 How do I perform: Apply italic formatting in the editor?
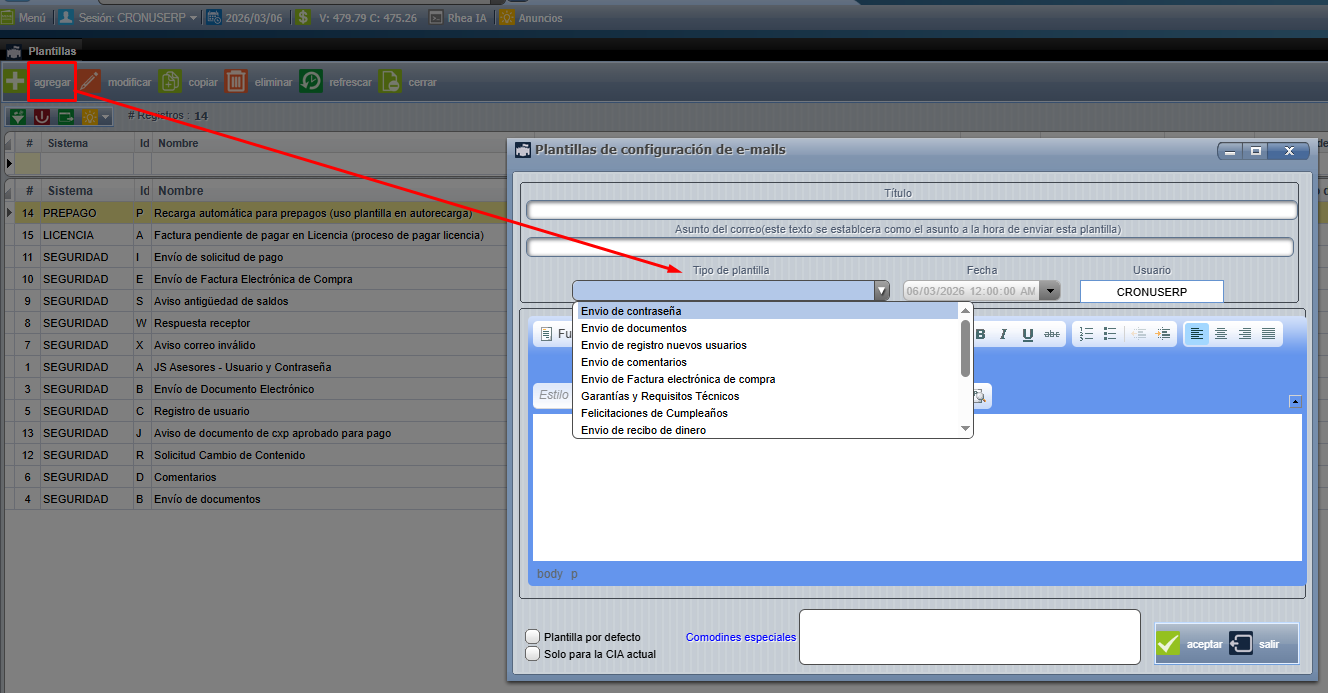coord(1003,334)
